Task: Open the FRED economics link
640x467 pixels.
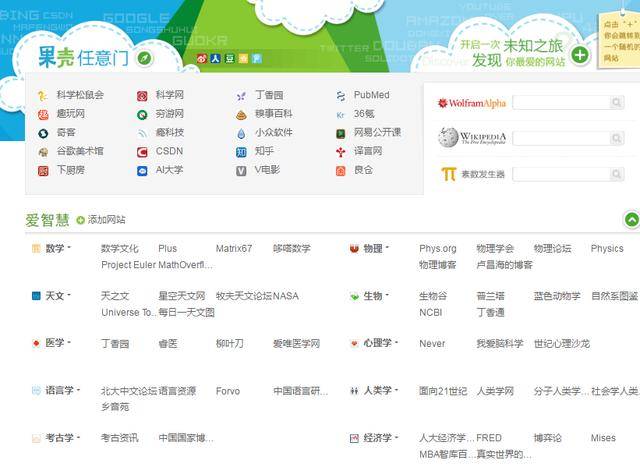Action: [x=489, y=438]
